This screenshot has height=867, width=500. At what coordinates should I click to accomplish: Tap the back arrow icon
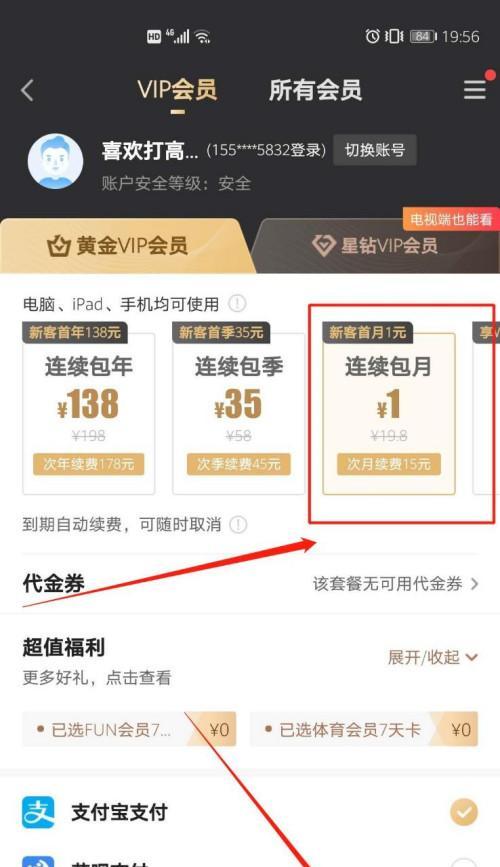tap(28, 90)
